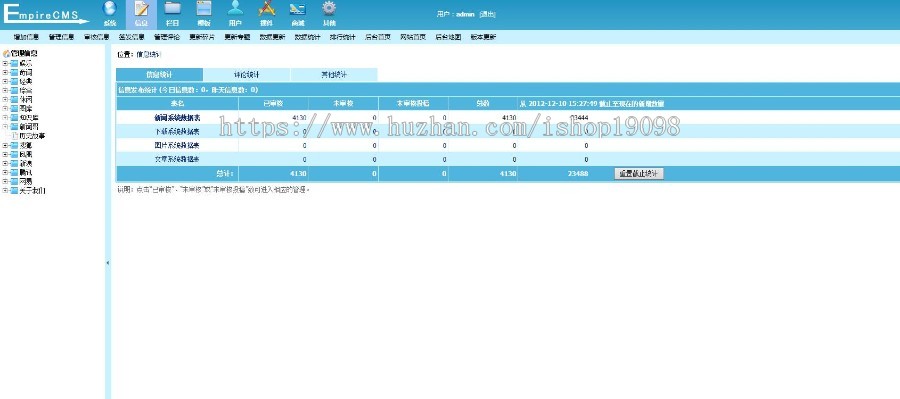Click the folder icon beside 经典
The height and width of the screenshot is (399, 900).
(14, 82)
